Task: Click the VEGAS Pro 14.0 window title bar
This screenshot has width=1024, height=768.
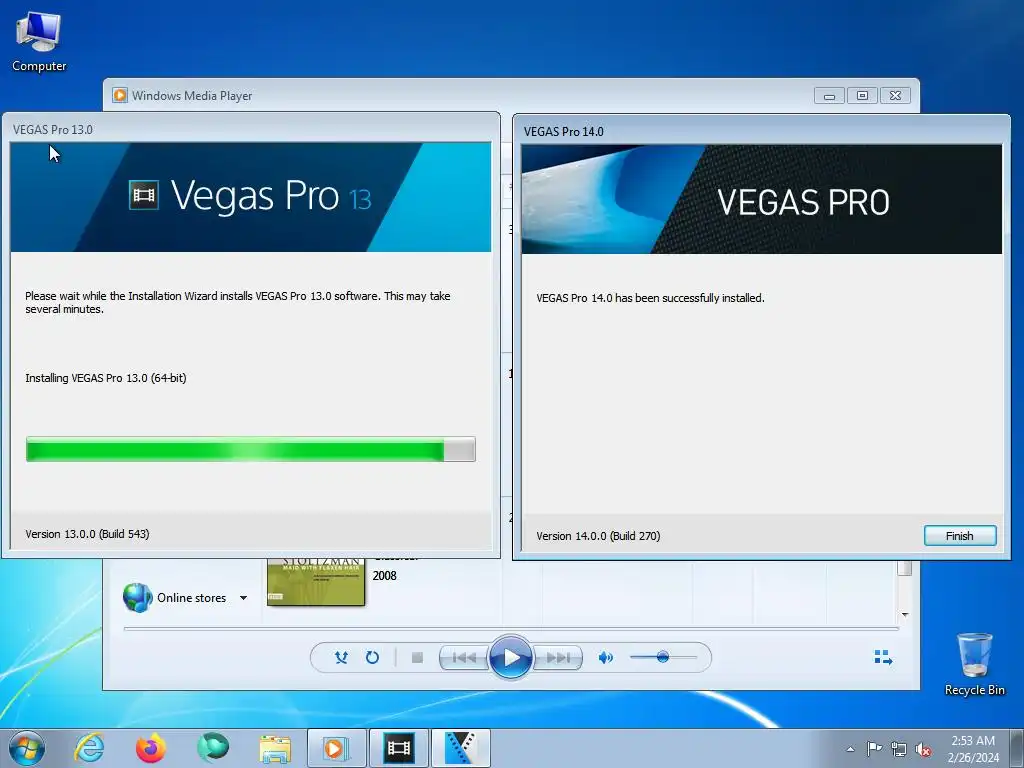Action: tap(761, 131)
